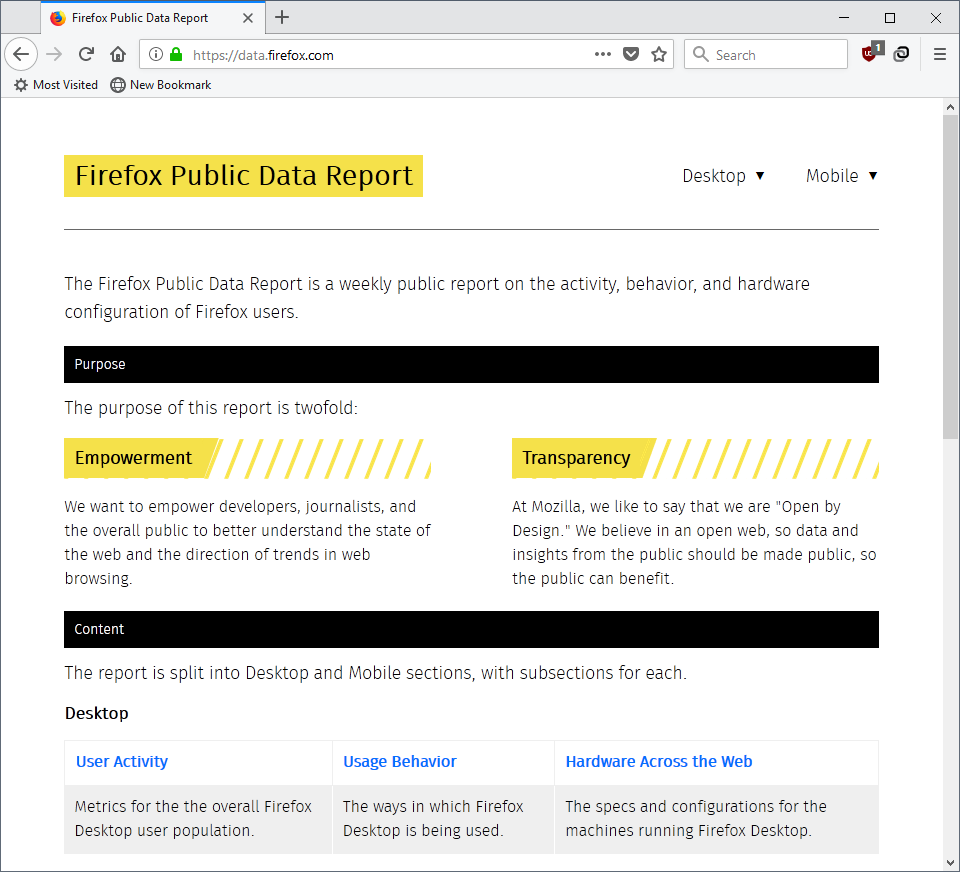The height and width of the screenshot is (872, 960).
Task: Click the Empowerment heading
Action: point(133,458)
